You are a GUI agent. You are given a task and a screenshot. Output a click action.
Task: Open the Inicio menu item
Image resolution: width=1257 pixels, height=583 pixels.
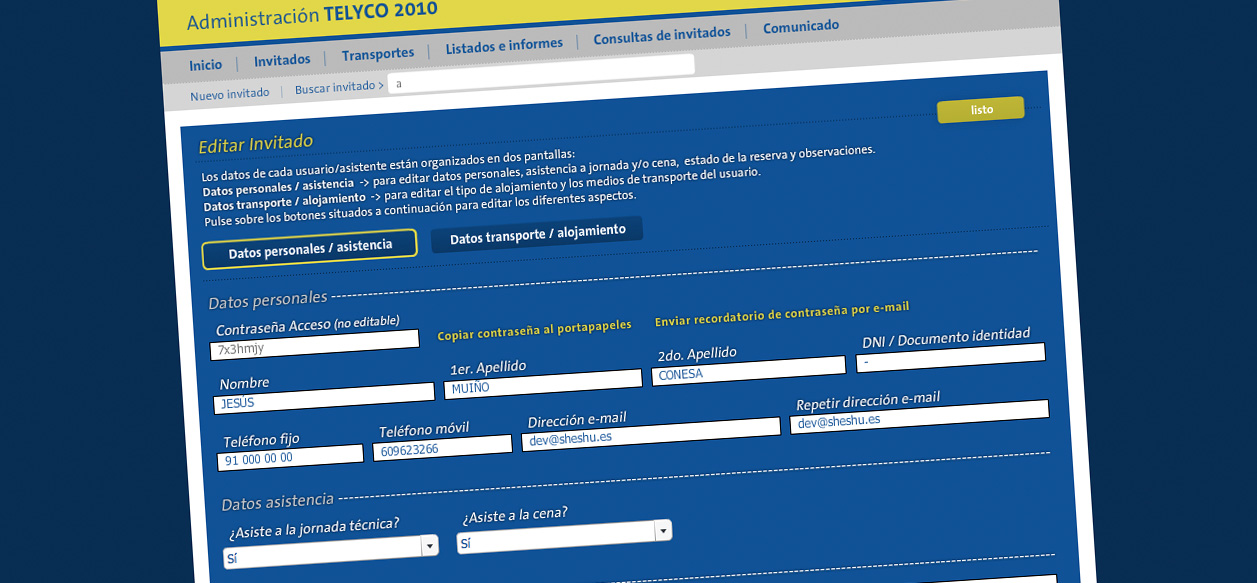[x=205, y=65]
